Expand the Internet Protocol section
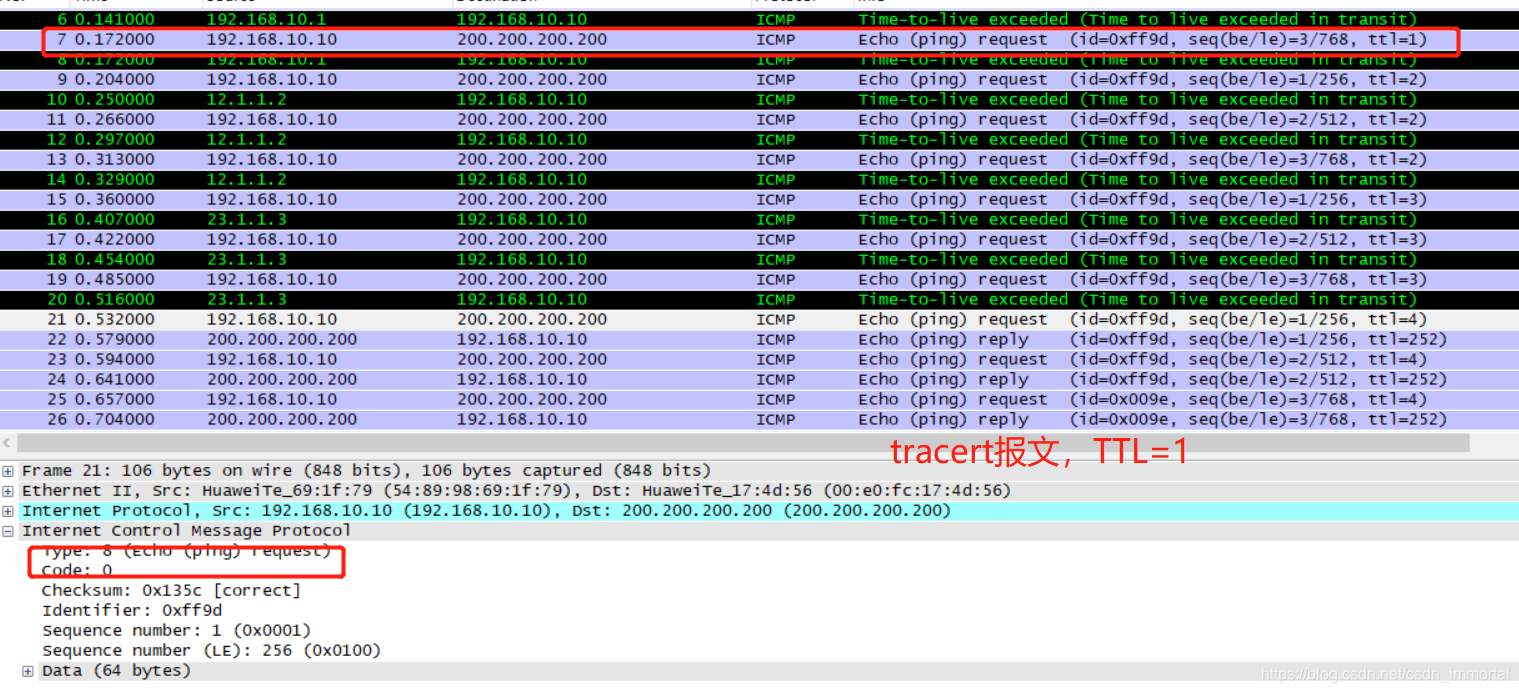The width and height of the screenshot is (1519, 693). [x=9, y=511]
